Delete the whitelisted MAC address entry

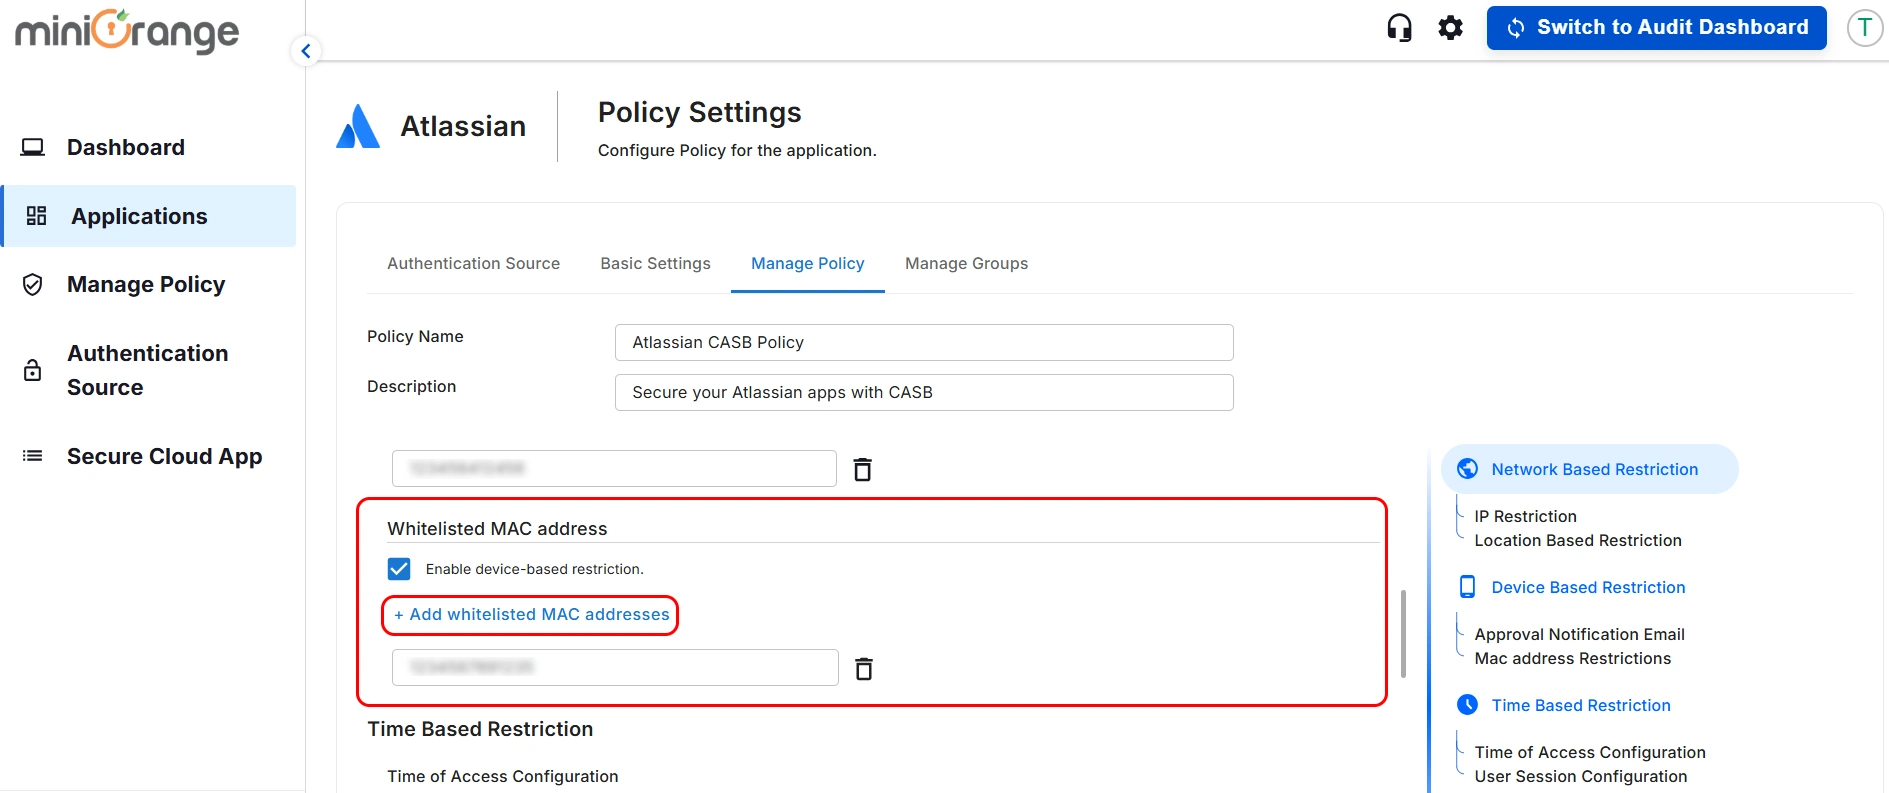coord(864,668)
